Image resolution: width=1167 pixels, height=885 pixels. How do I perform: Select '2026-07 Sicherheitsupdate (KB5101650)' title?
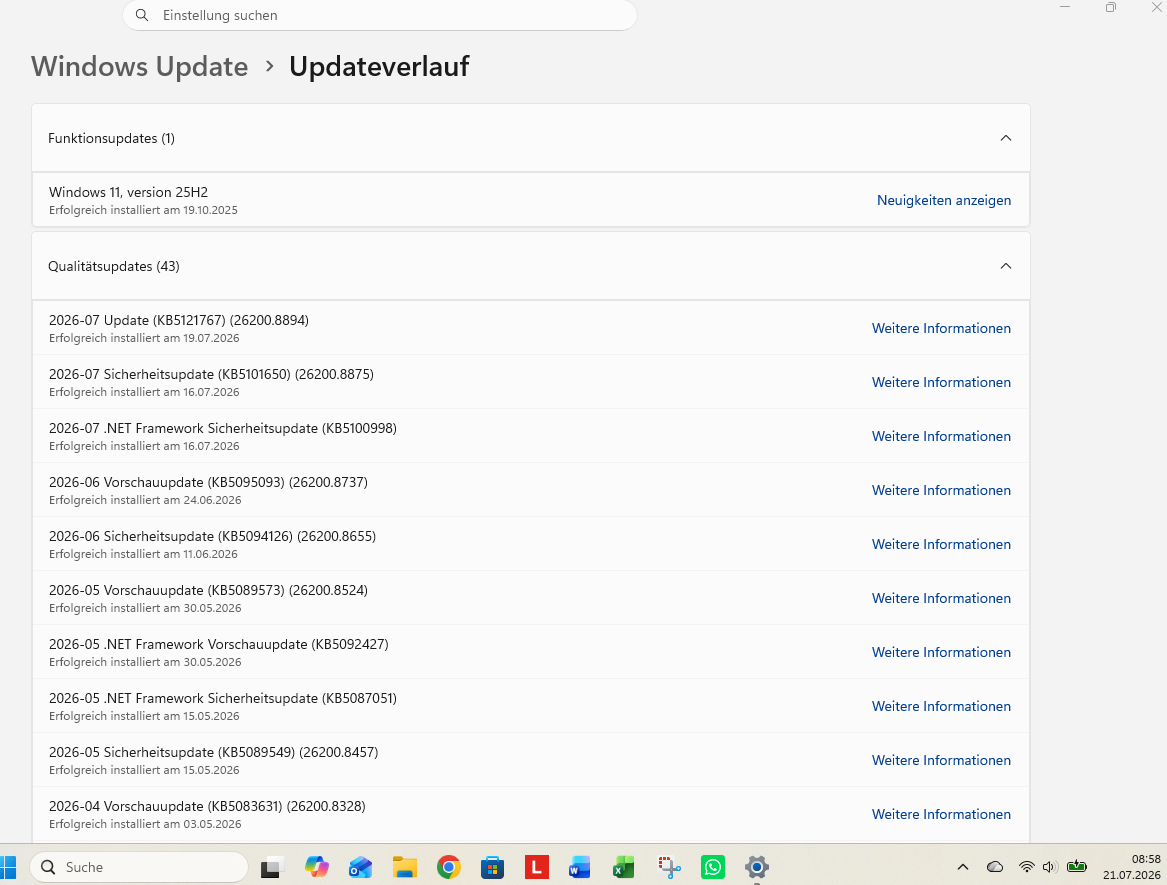(x=211, y=374)
